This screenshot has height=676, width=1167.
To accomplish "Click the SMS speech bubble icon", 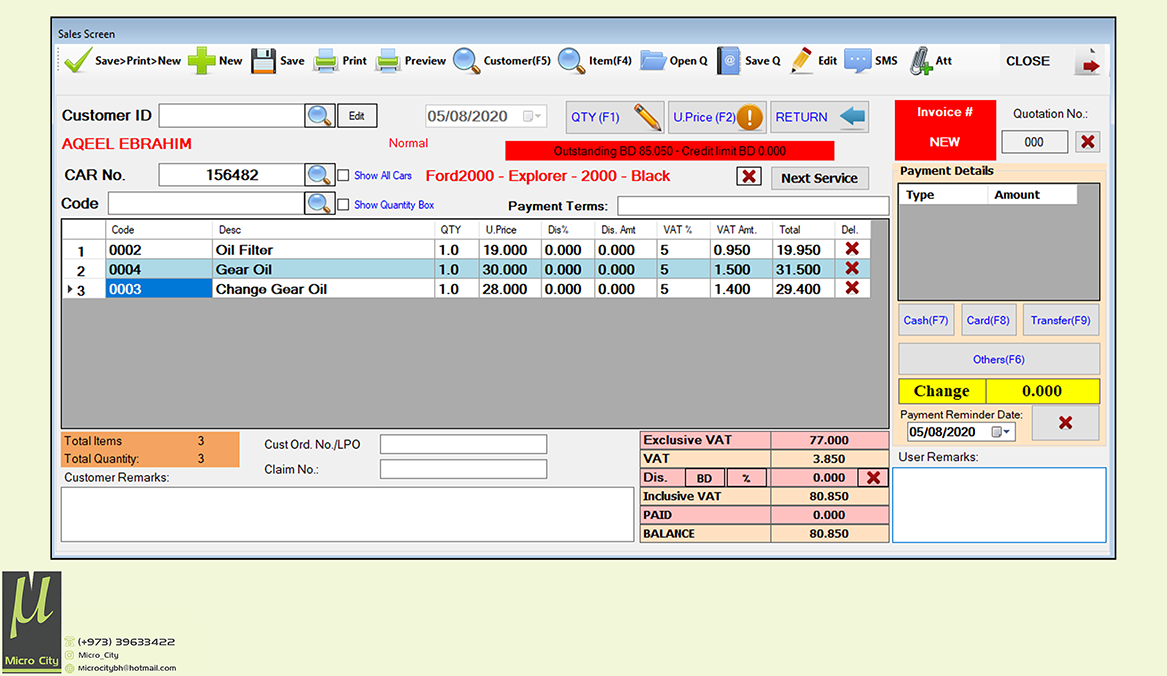I will (857, 60).
